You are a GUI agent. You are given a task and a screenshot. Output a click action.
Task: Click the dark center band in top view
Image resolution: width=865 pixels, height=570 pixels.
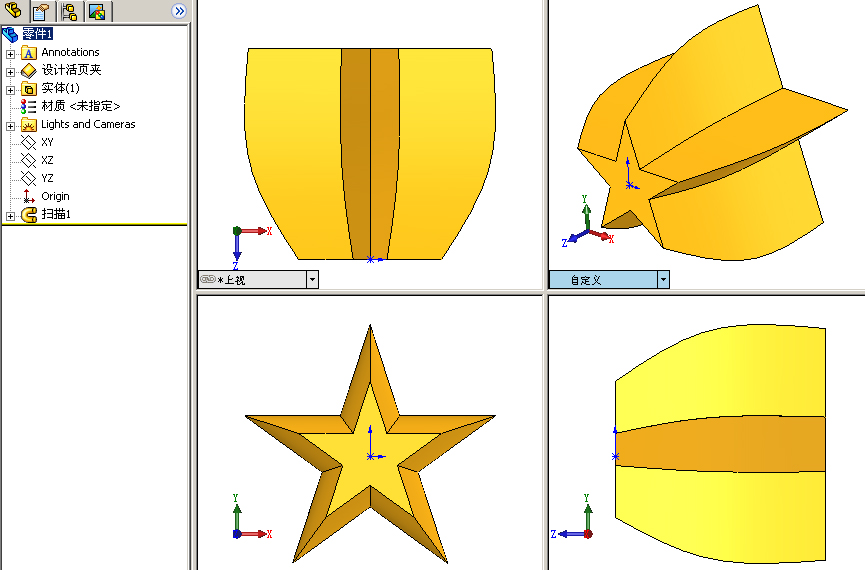370,154
